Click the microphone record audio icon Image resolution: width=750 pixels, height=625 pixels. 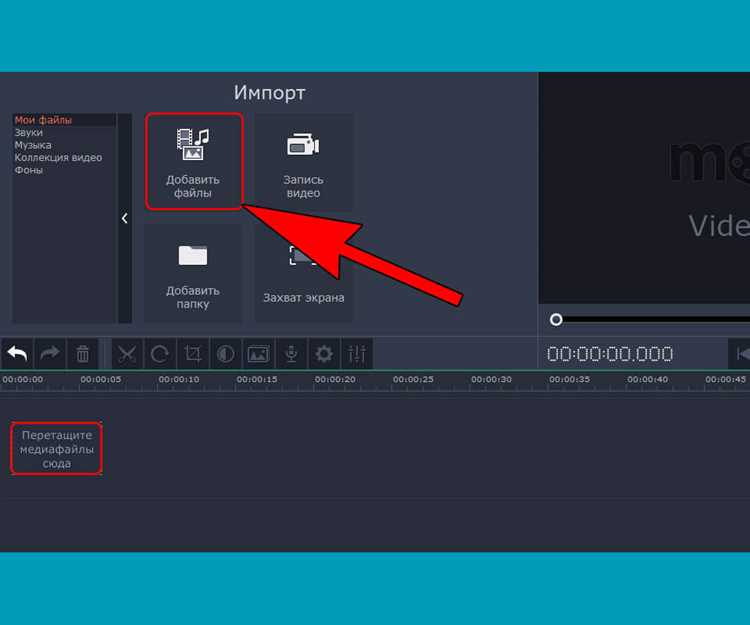(291, 354)
